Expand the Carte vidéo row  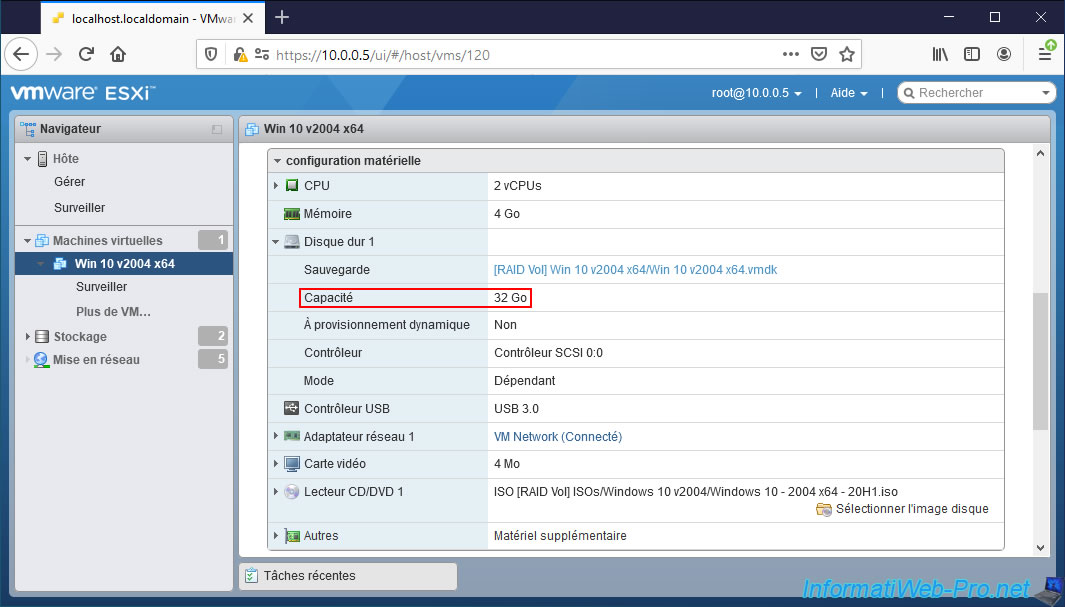coord(276,464)
